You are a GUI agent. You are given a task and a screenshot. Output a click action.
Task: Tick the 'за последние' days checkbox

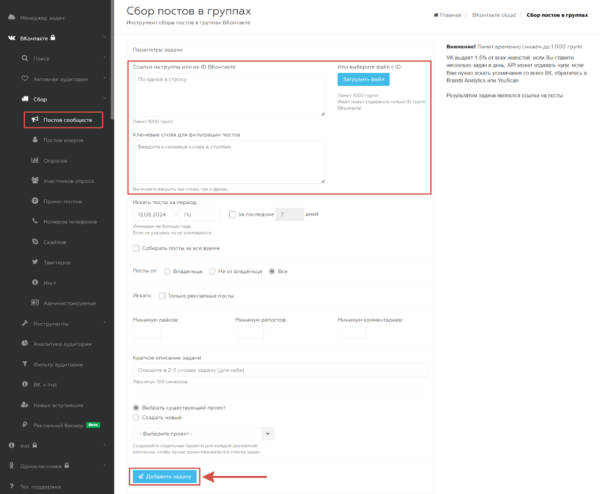[x=232, y=214]
